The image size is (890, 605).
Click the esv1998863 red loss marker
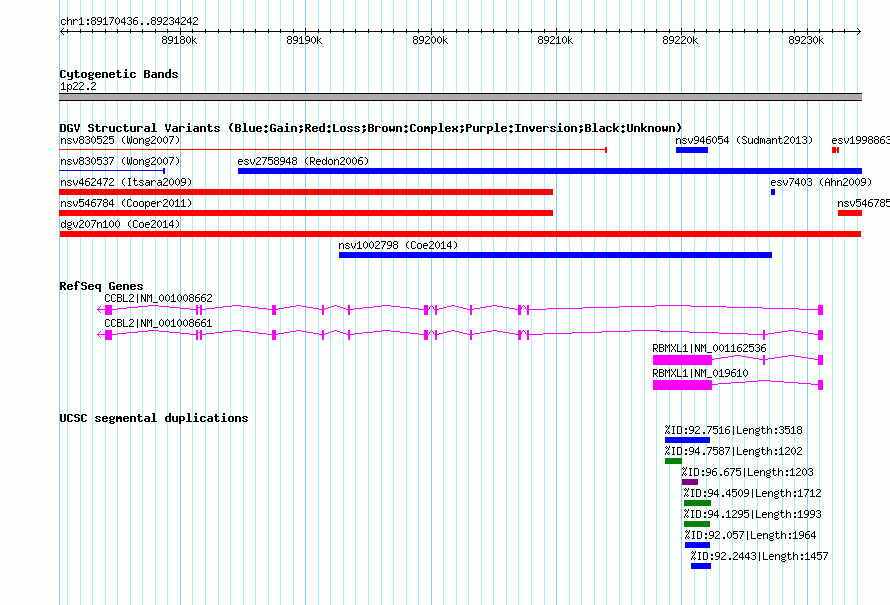(836, 150)
